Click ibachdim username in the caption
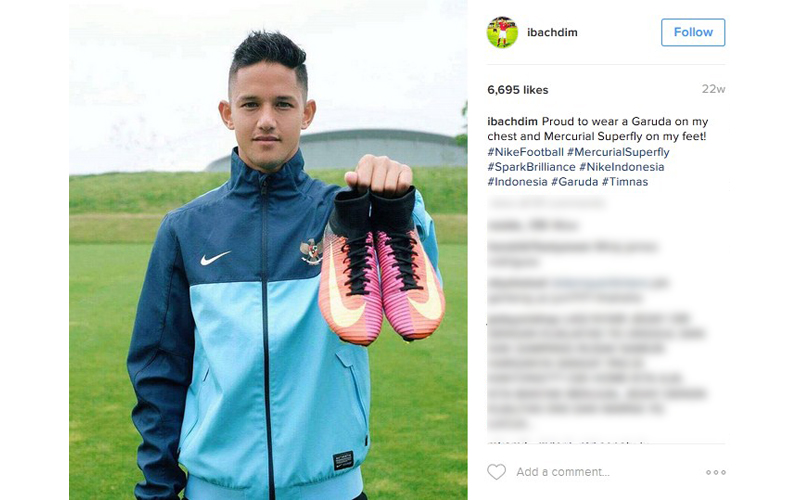This screenshot has width=800, height=500. 512,121
